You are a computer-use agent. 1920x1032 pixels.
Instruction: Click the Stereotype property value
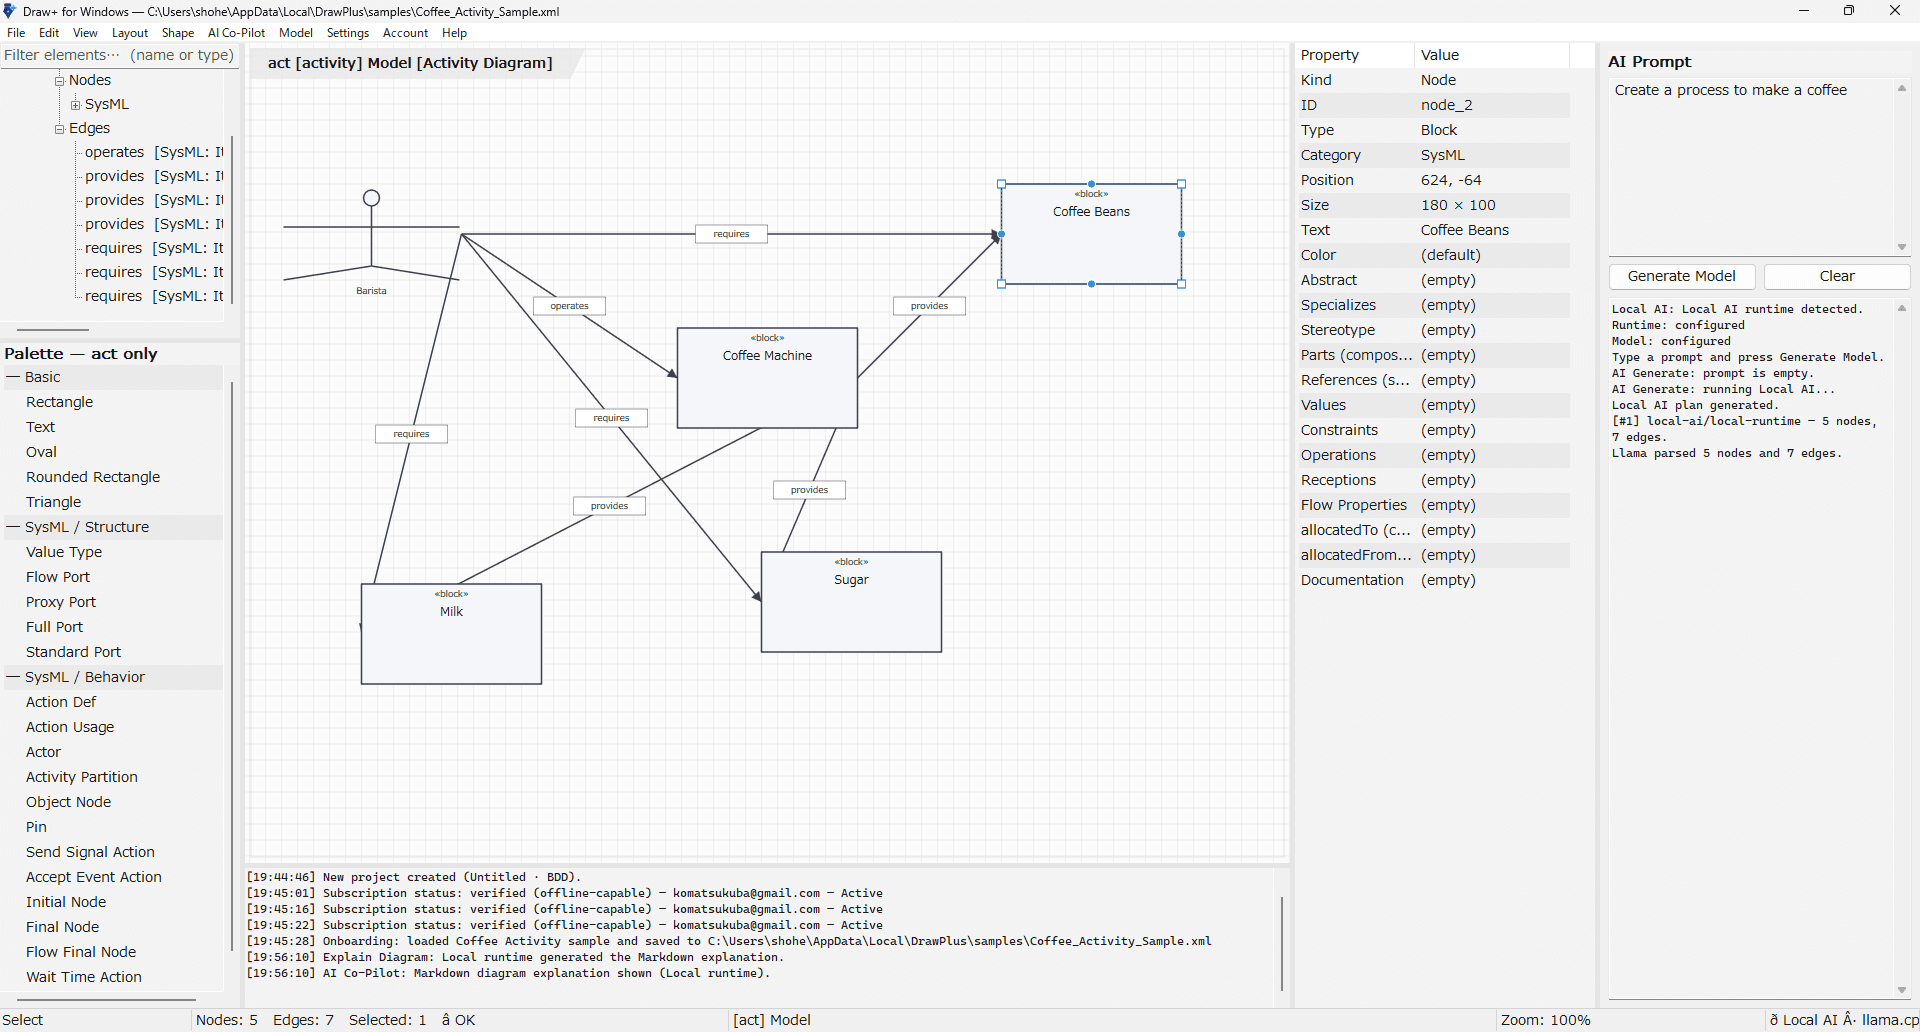click(x=1448, y=330)
